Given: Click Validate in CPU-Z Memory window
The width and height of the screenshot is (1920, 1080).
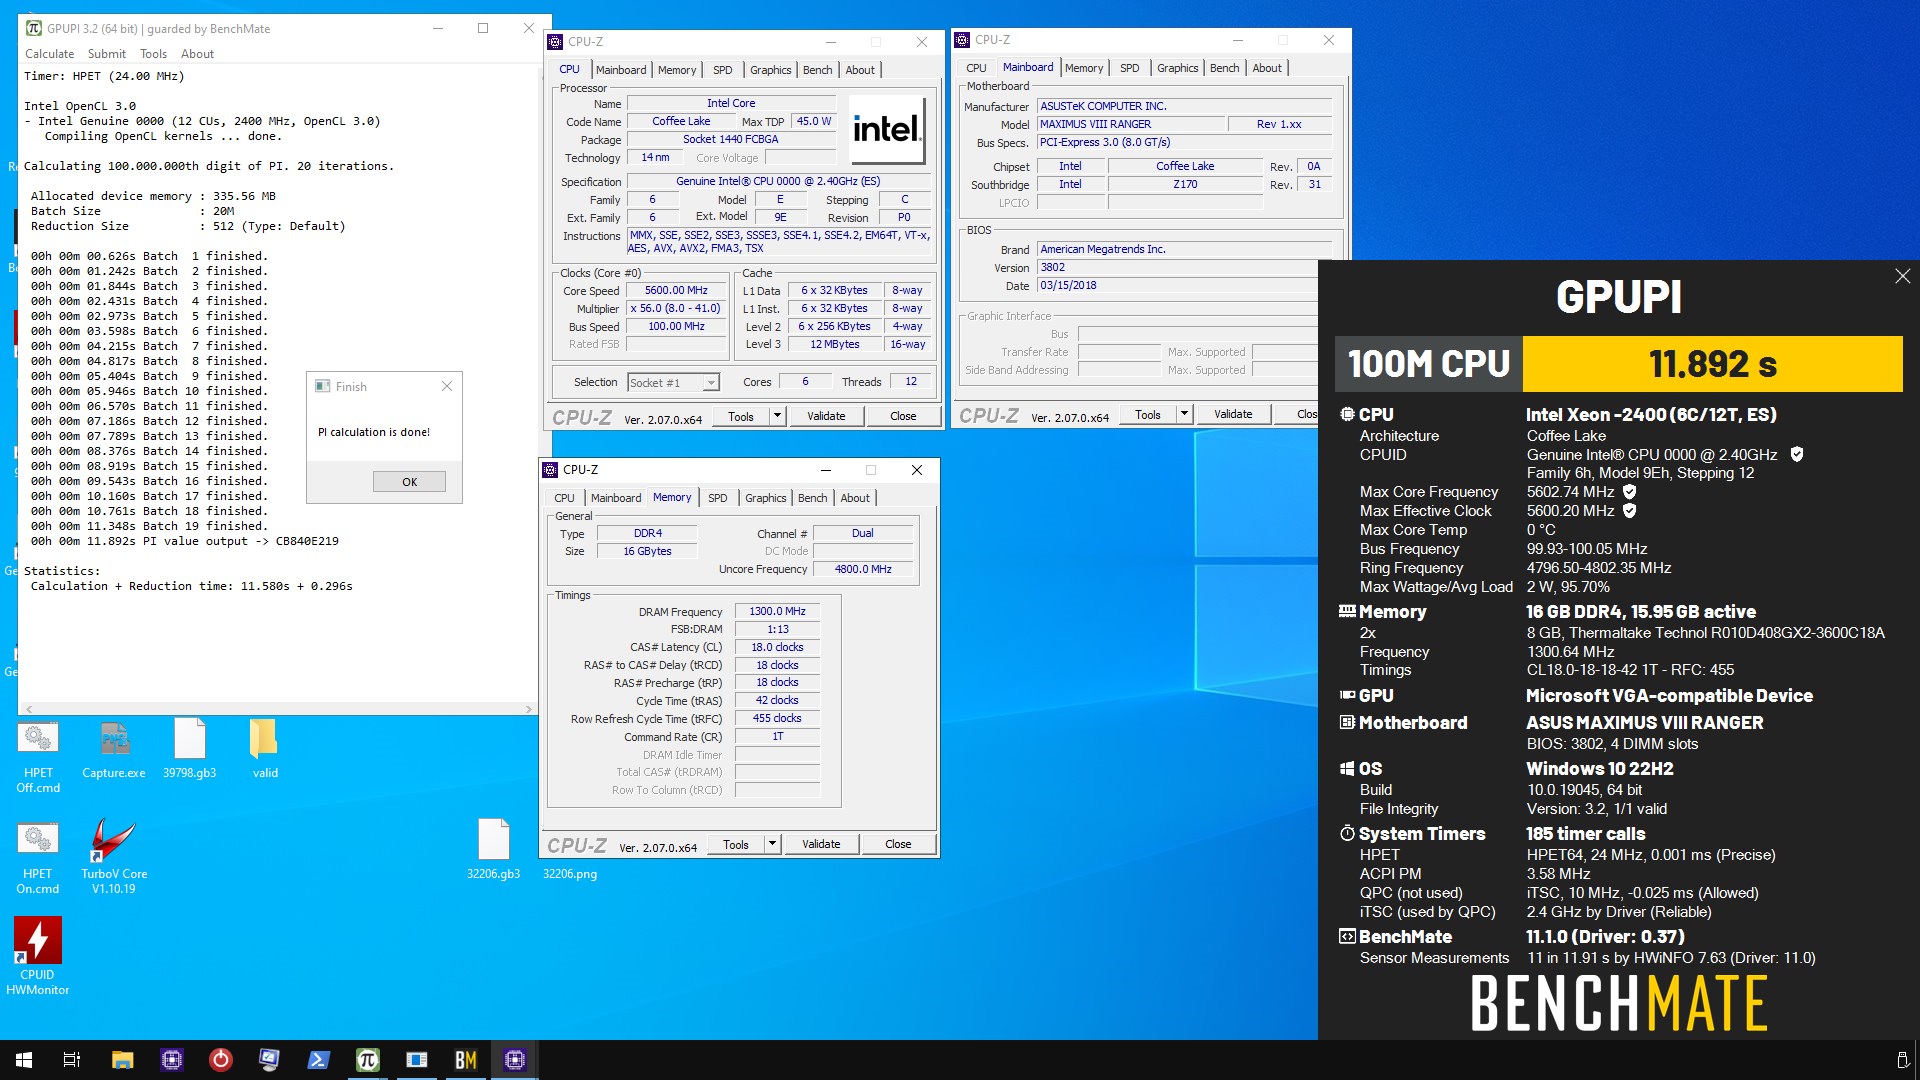Looking at the screenshot, I should tap(821, 844).
